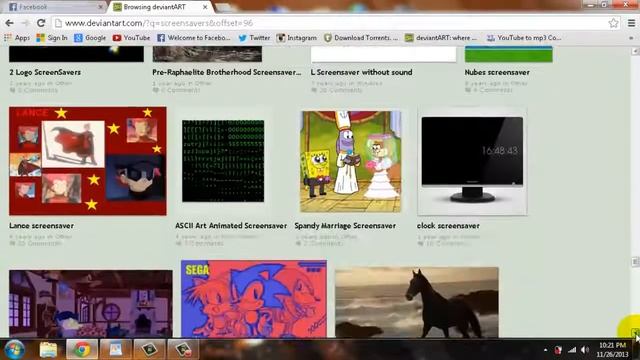The image size is (640, 360).
Task: Click the ASCII Art Animated Screensaver title
Action: coord(231,226)
